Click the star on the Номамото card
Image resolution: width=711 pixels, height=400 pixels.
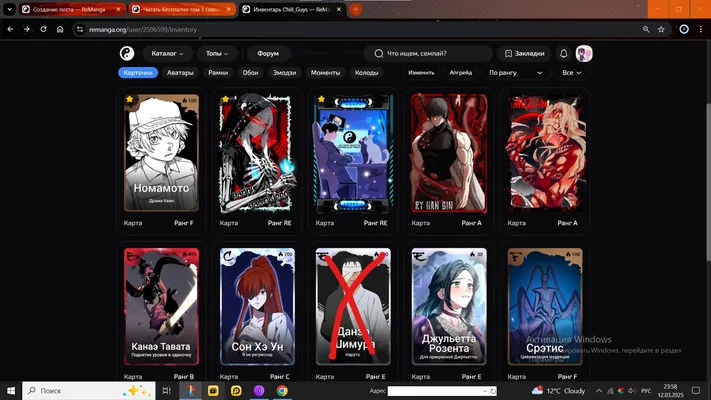130,99
